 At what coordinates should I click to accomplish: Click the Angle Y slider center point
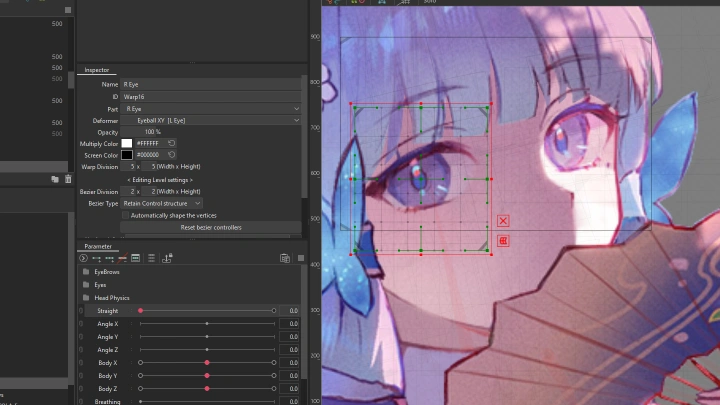point(207,337)
